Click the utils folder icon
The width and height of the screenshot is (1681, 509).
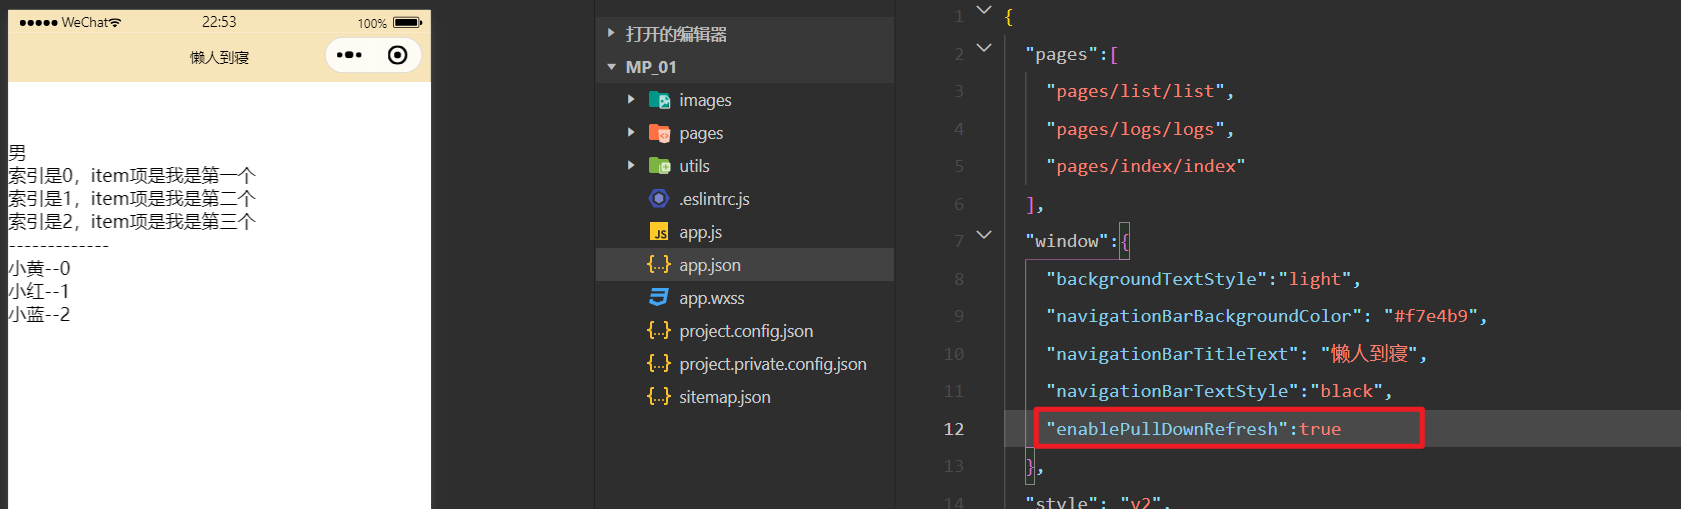[659, 166]
